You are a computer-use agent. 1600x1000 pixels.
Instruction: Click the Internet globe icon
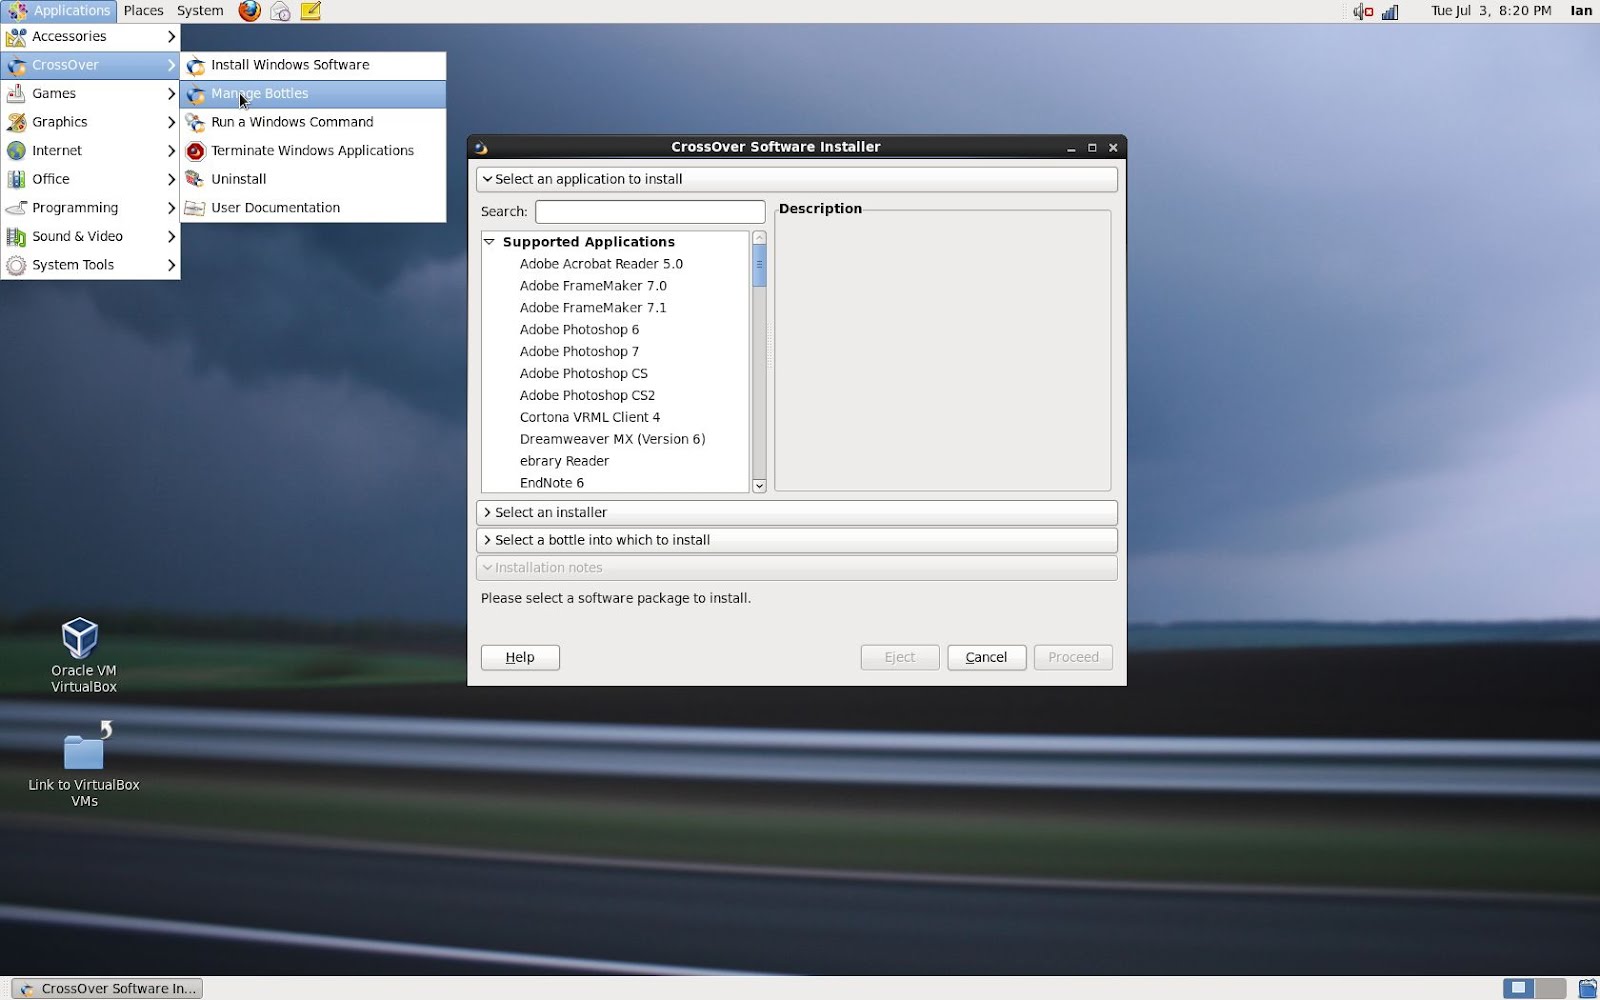click(16, 150)
